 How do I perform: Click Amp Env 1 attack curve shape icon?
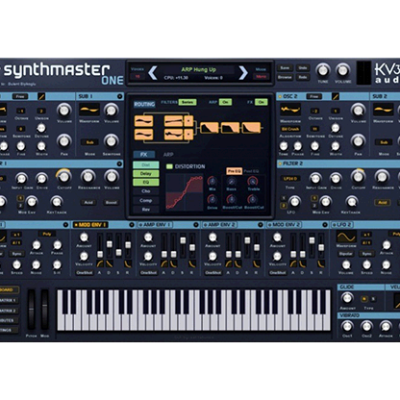tap(164, 264)
